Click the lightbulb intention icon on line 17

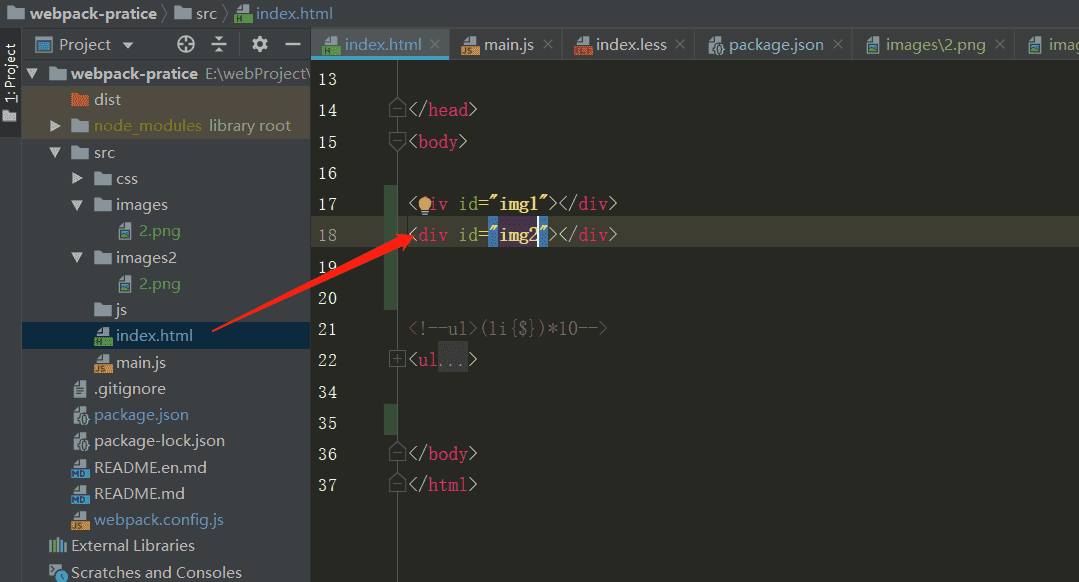pos(425,204)
